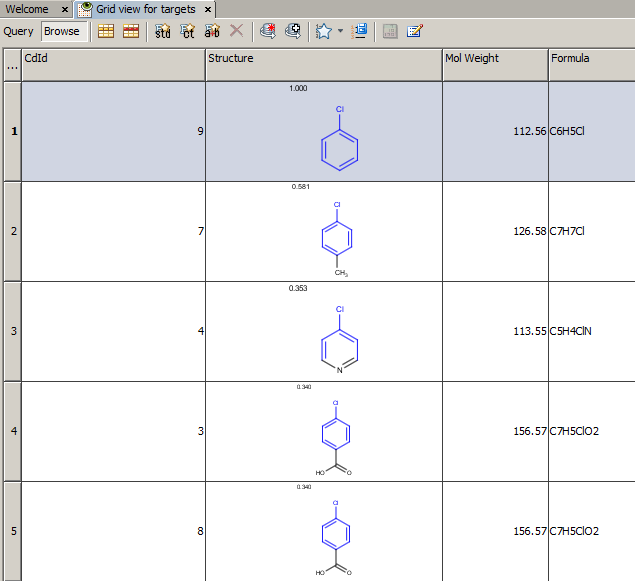The image size is (635, 581).
Task: Select row 3 via its row header
Action: point(12,331)
